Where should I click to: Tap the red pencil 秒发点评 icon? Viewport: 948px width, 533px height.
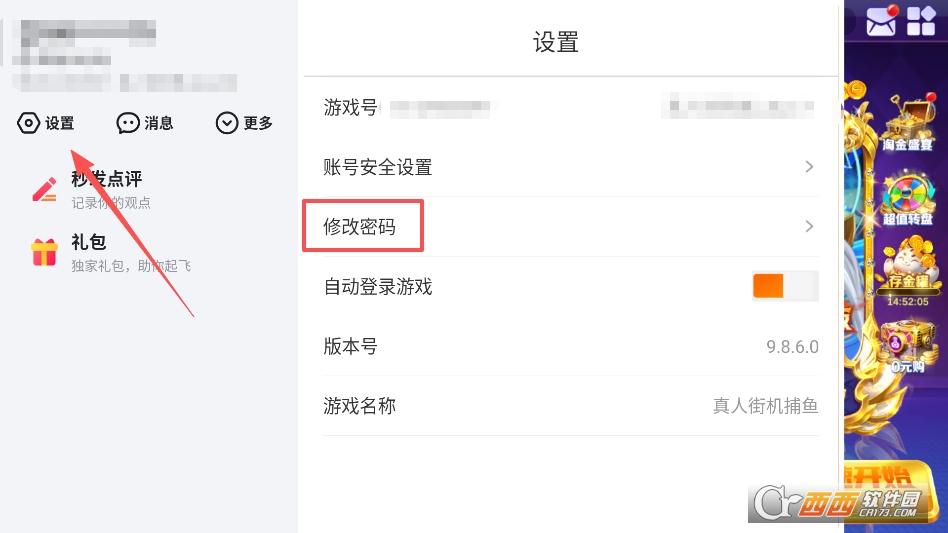(x=45, y=189)
